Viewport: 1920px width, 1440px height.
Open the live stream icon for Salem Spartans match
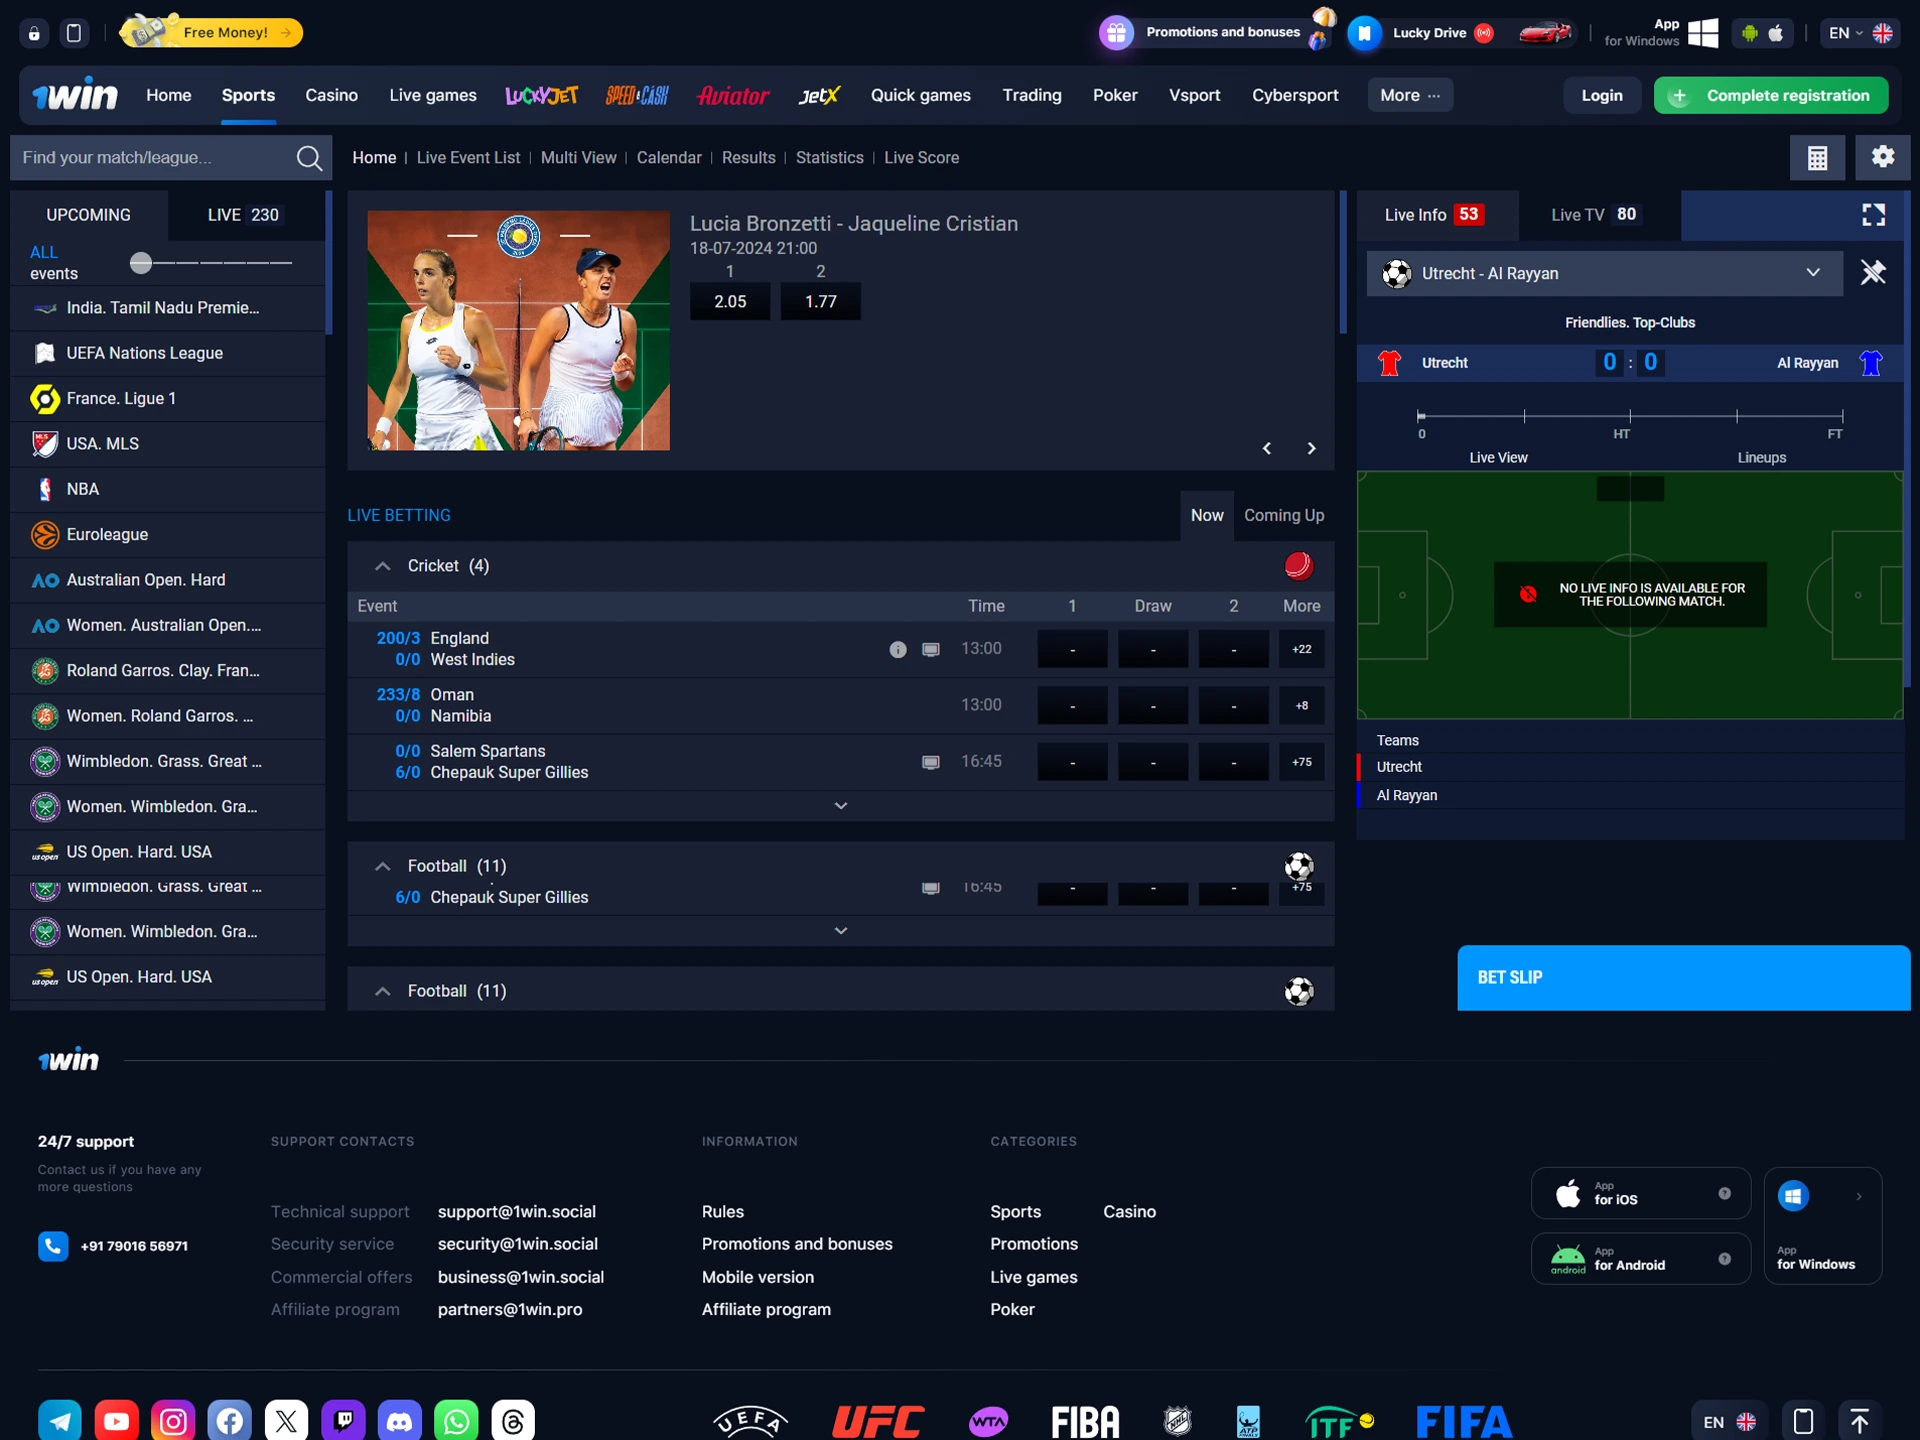(931, 761)
